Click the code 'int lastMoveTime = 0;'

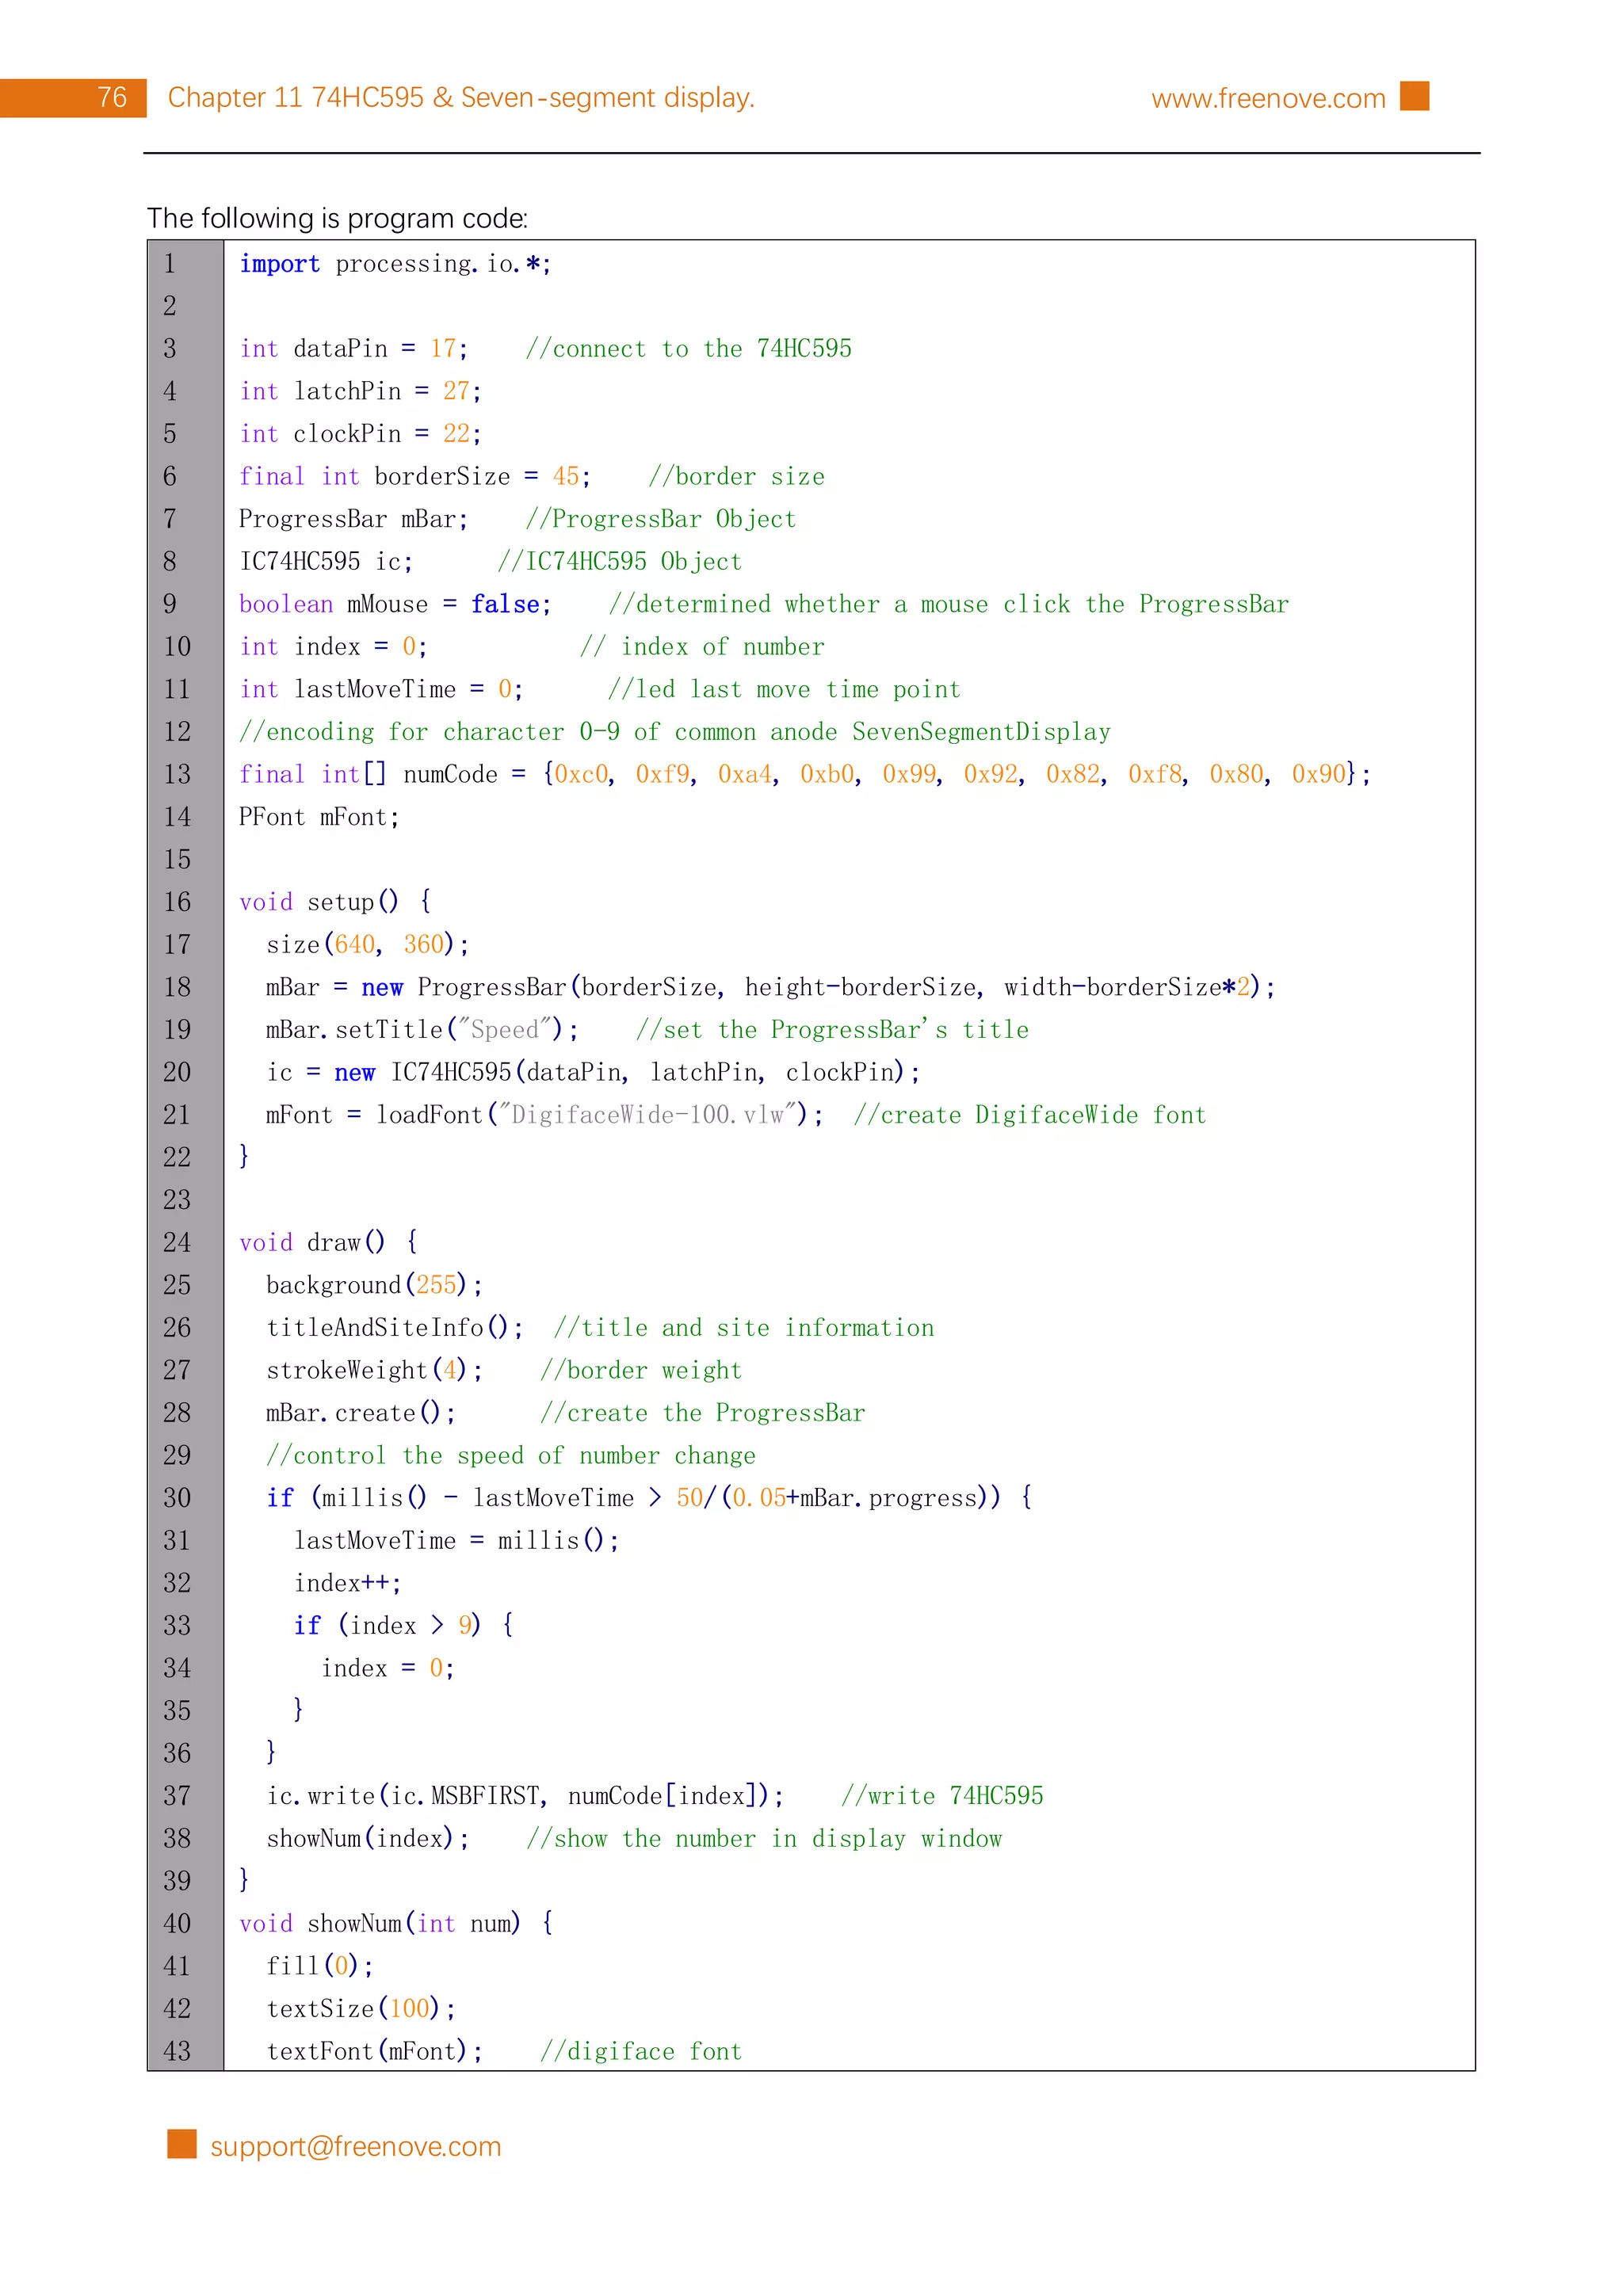click(x=381, y=689)
